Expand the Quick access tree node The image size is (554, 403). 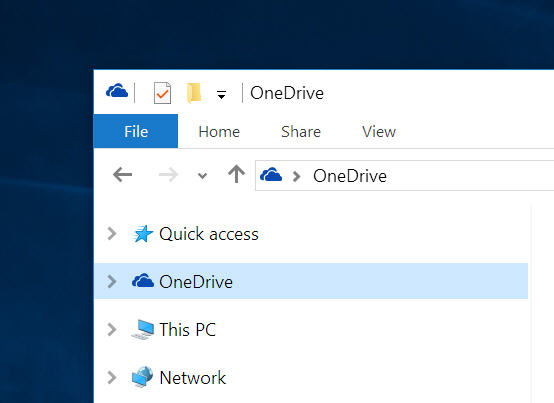(112, 233)
